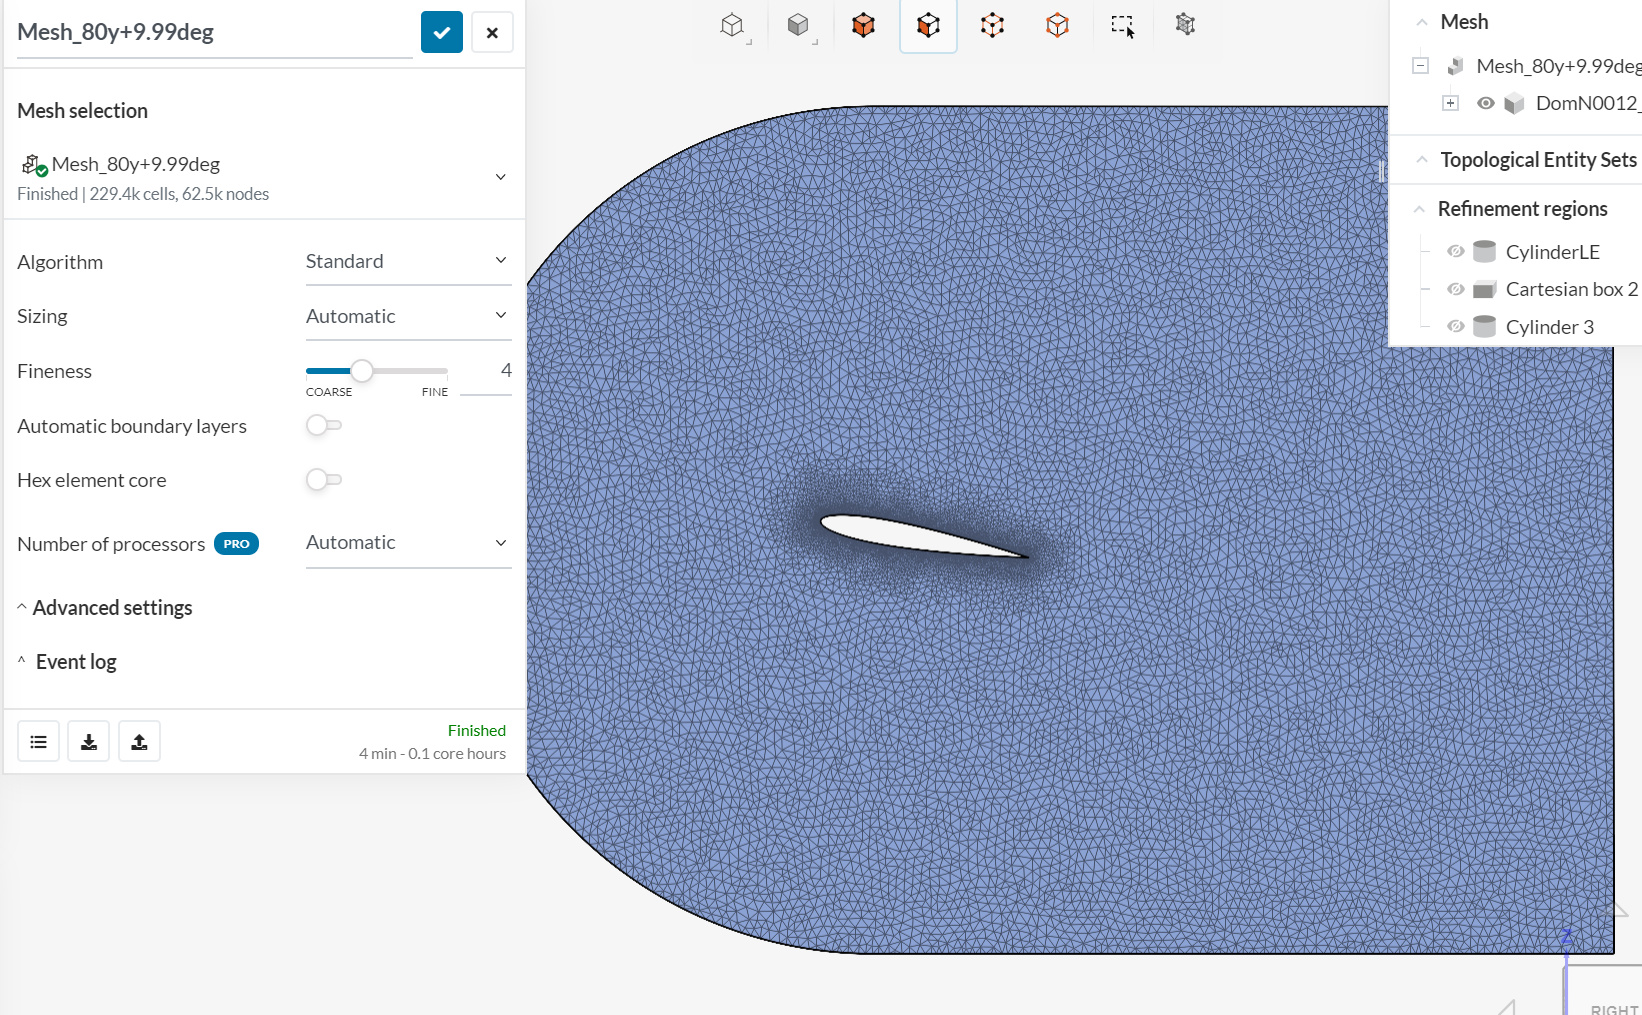
Task: Open the solid gray cube render mode
Action: pyautogui.click(x=798, y=25)
